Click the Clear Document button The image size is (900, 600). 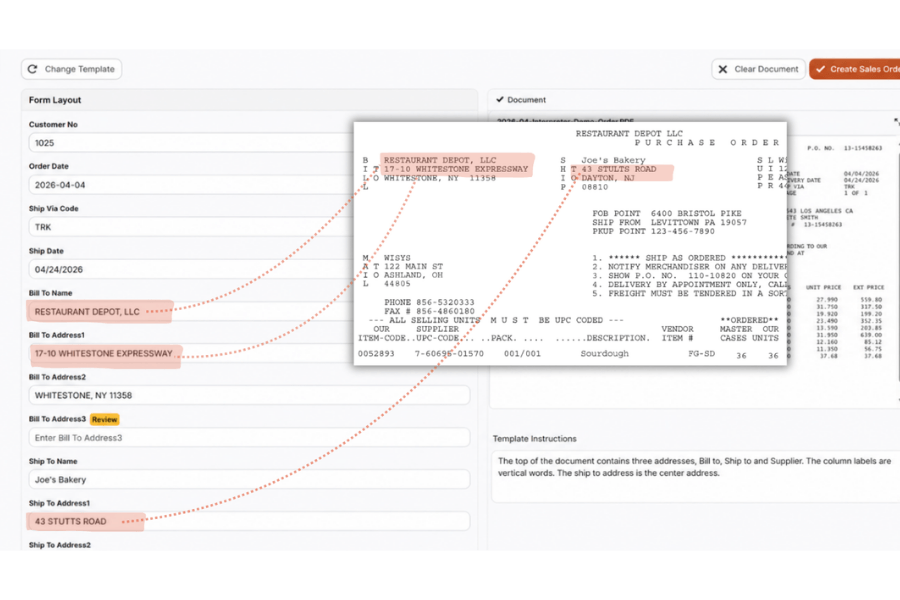tap(758, 69)
